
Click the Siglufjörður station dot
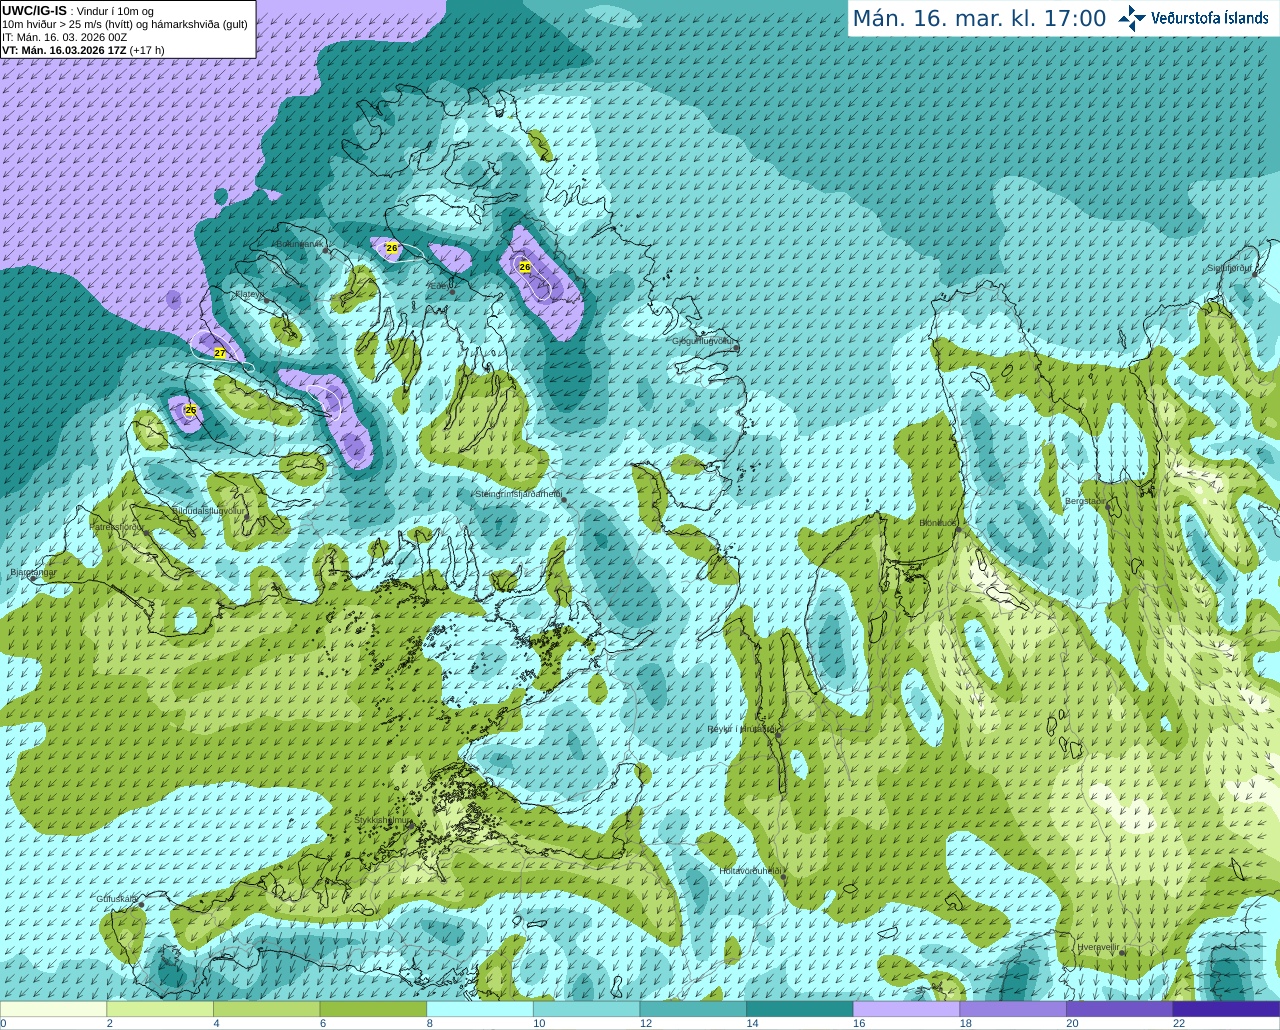1256,274
